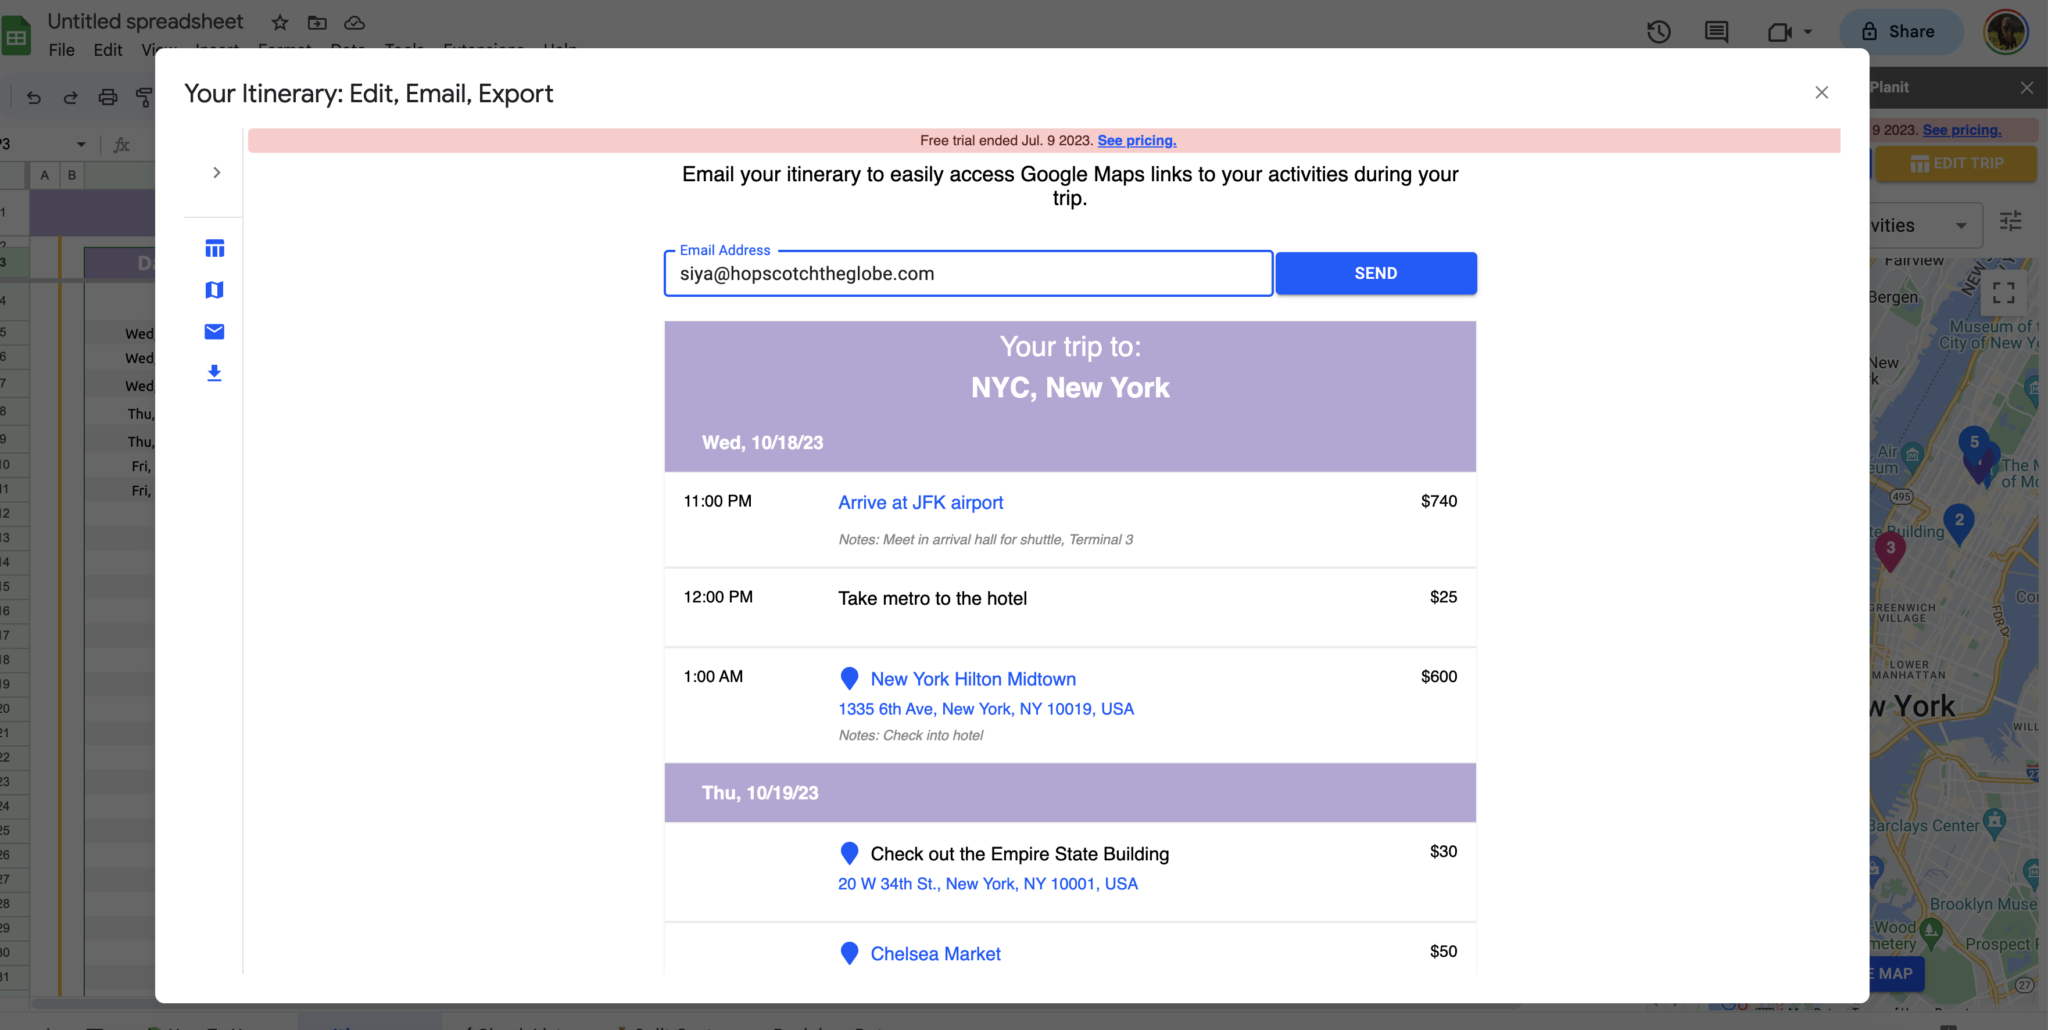2048x1030 pixels.
Task: Check cloud save status icon
Action: [x=354, y=22]
